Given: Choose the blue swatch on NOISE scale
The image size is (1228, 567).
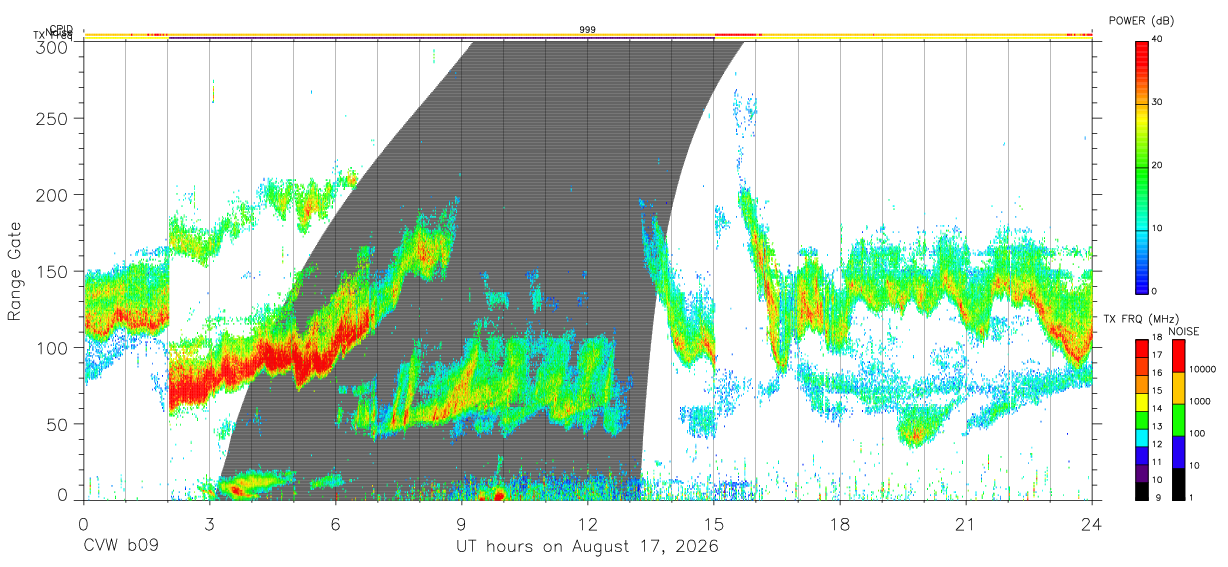Looking at the screenshot, I should pos(1178,451).
